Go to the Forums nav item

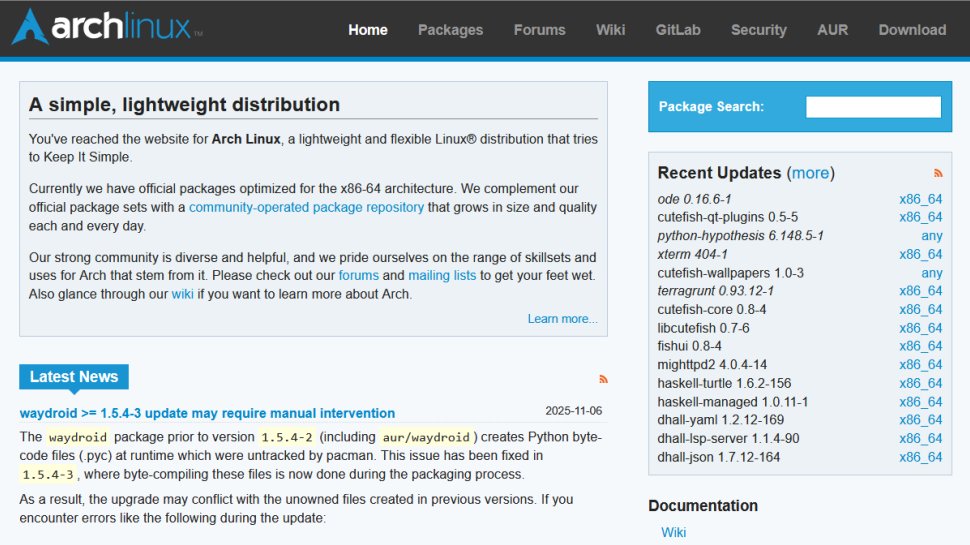[539, 30]
